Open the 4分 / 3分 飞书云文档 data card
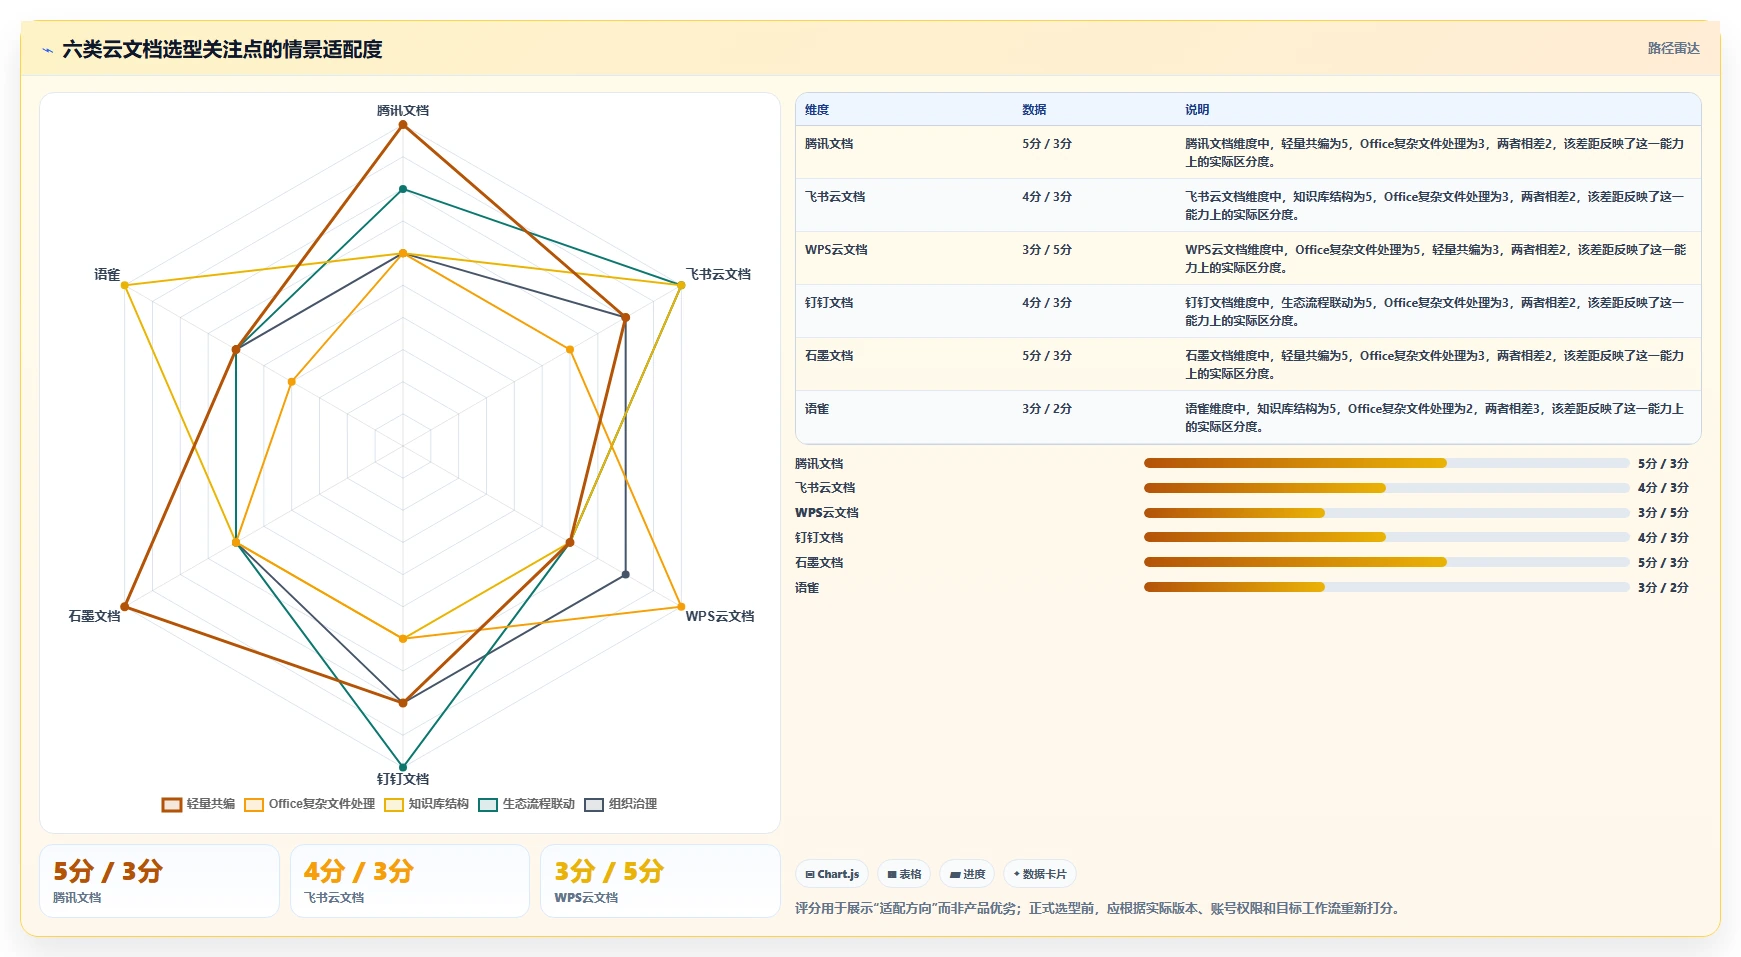The width and height of the screenshot is (1741, 957). pos(410,881)
